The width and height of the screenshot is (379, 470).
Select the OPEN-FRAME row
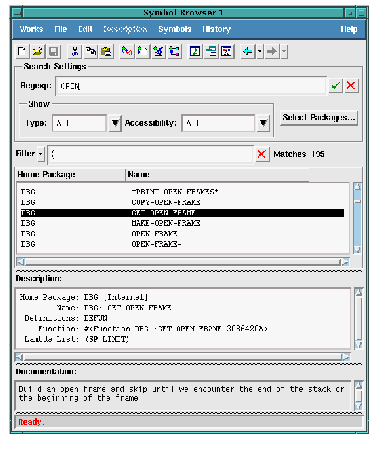pos(182,234)
